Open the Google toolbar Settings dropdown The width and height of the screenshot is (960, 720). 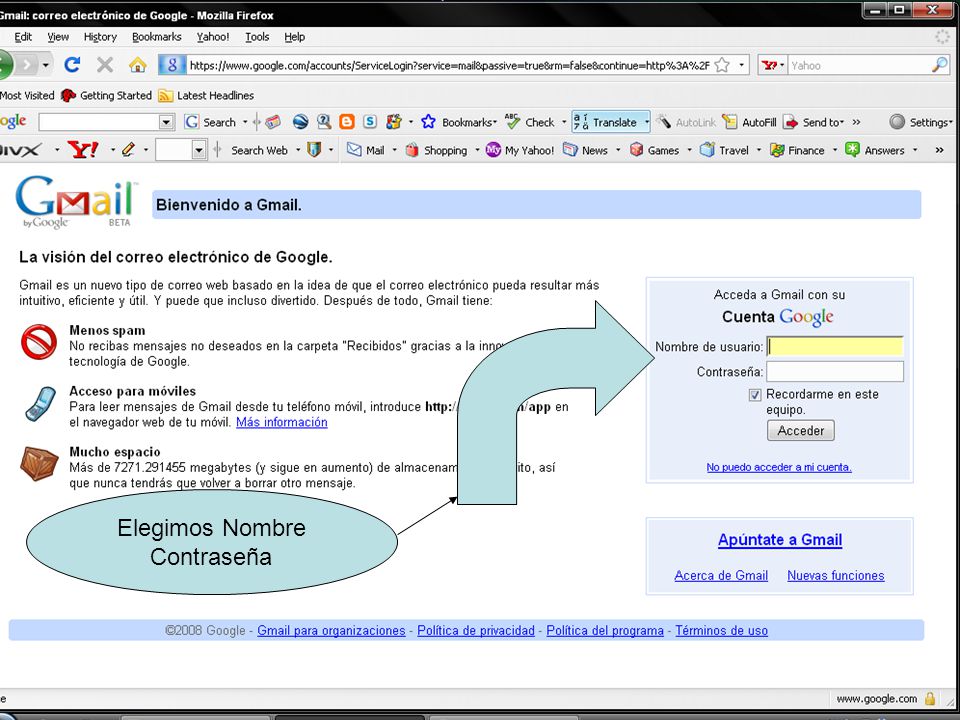click(921, 122)
